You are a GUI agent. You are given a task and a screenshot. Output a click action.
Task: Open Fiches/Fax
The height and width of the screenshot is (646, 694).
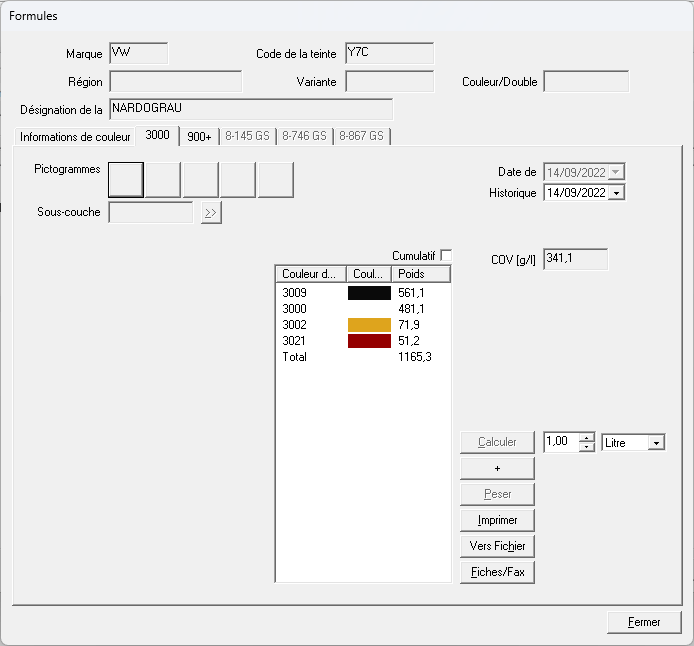[x=497, y=572]
